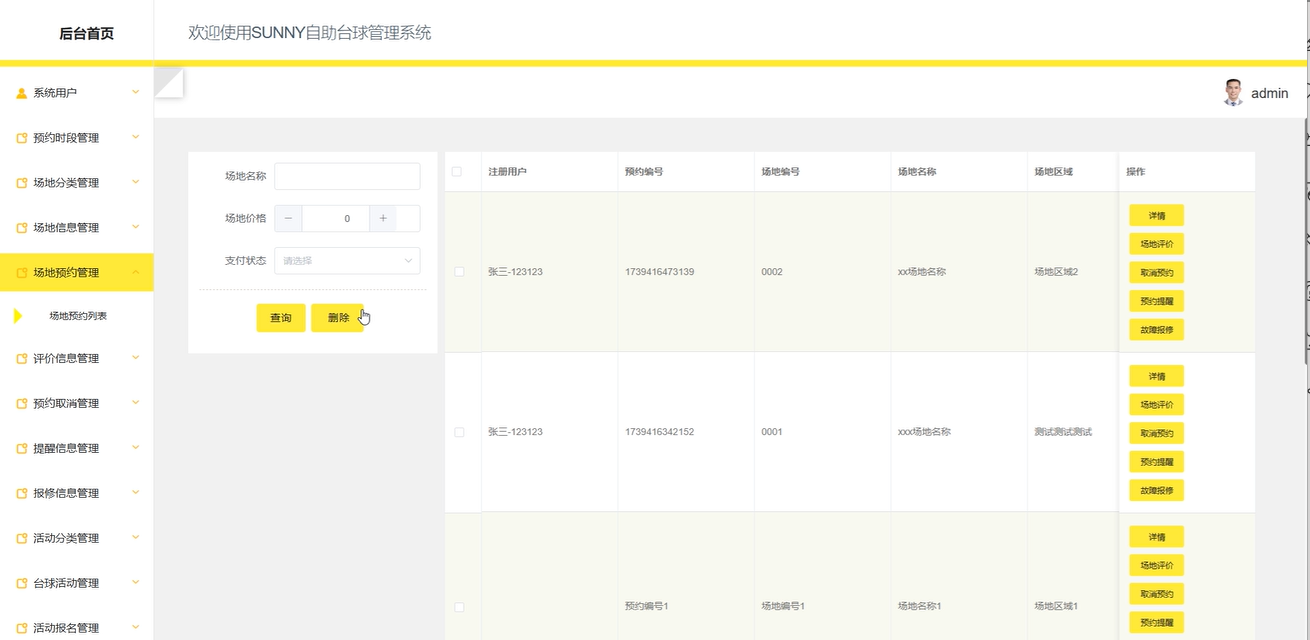Click cell 0002 in 场地编号 column
The width and height of the screenshot is (1310, 640).
(x=772, y=272)
